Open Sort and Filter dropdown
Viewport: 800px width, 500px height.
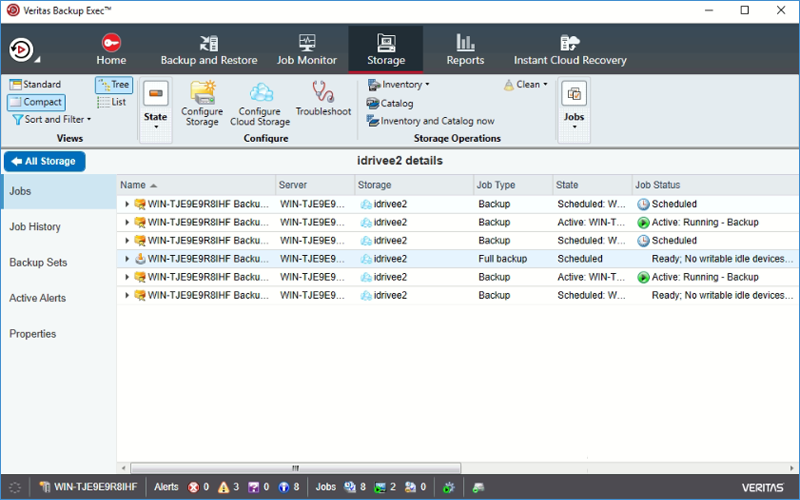(x=52, y=119)
